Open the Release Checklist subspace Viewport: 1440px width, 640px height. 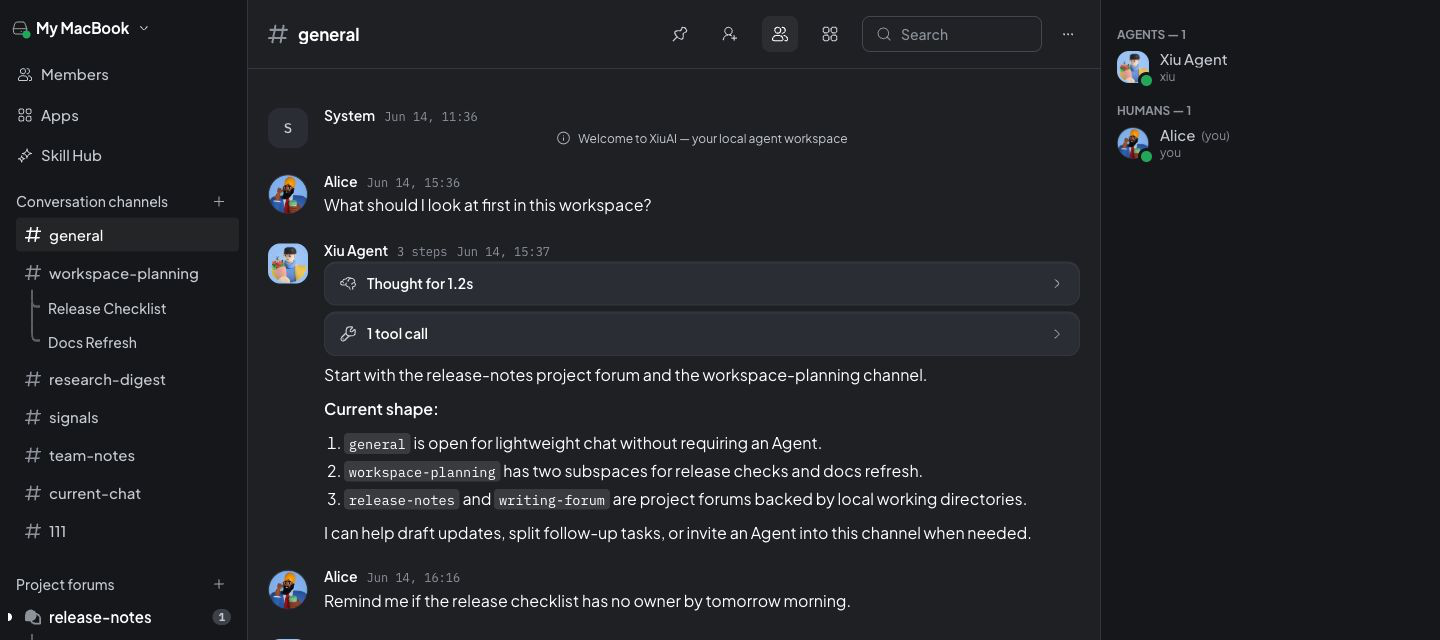point(107,309)
